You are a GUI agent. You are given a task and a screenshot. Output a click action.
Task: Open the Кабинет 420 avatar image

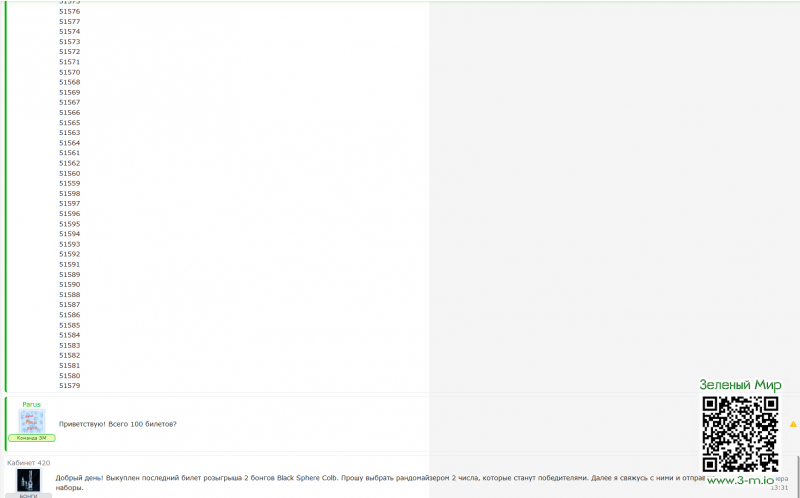[x=29, y=481]
